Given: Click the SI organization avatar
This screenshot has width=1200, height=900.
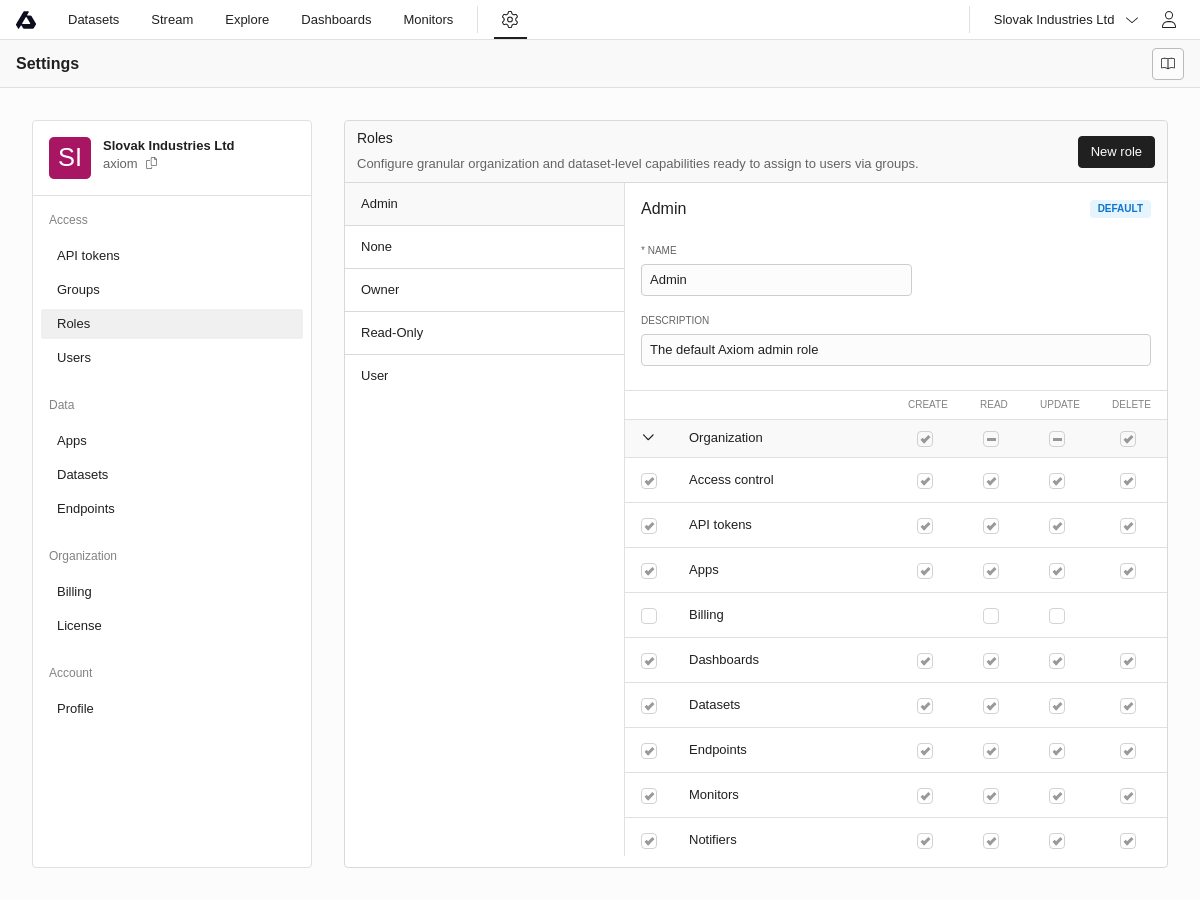Looking at the screenshot, I should coord(70,158).
